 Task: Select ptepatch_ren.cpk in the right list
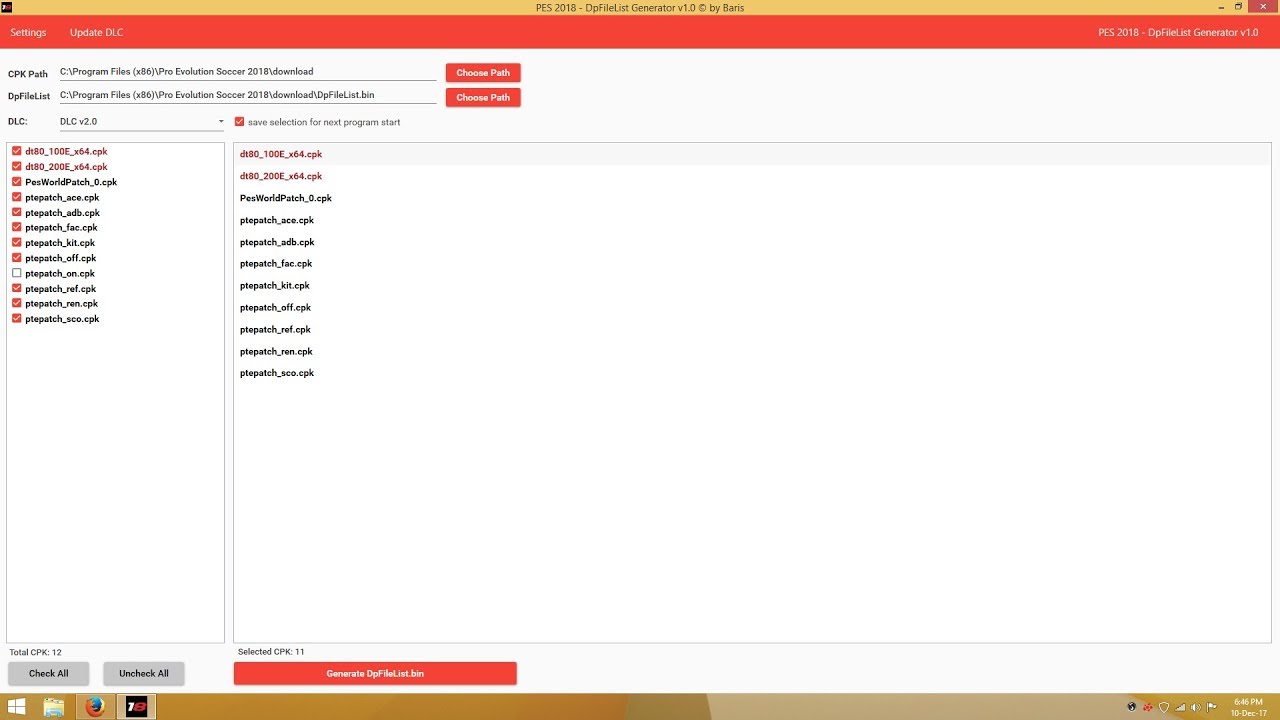tap(752, 351)
